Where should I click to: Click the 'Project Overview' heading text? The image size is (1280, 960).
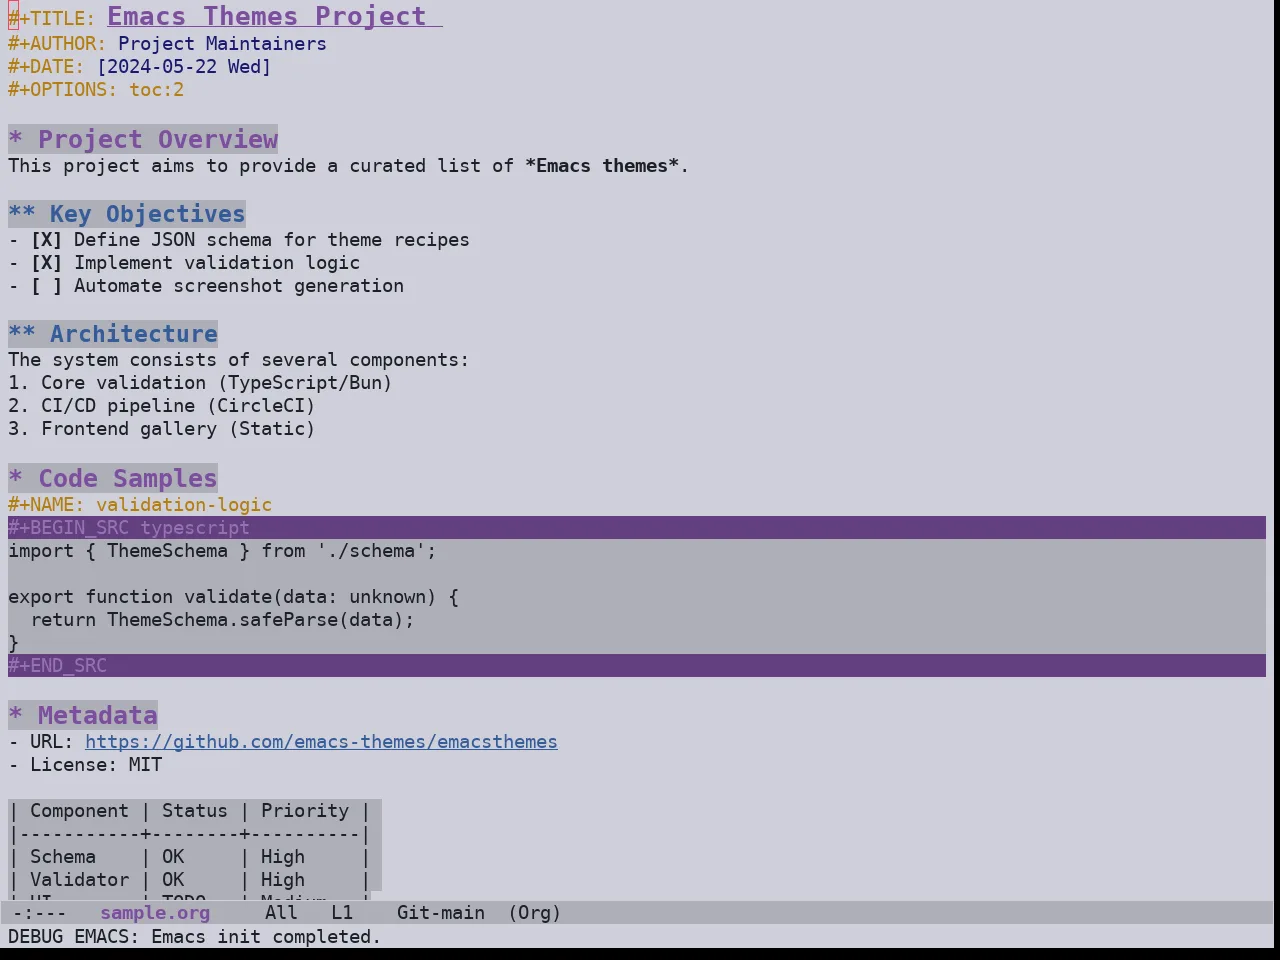158,139
